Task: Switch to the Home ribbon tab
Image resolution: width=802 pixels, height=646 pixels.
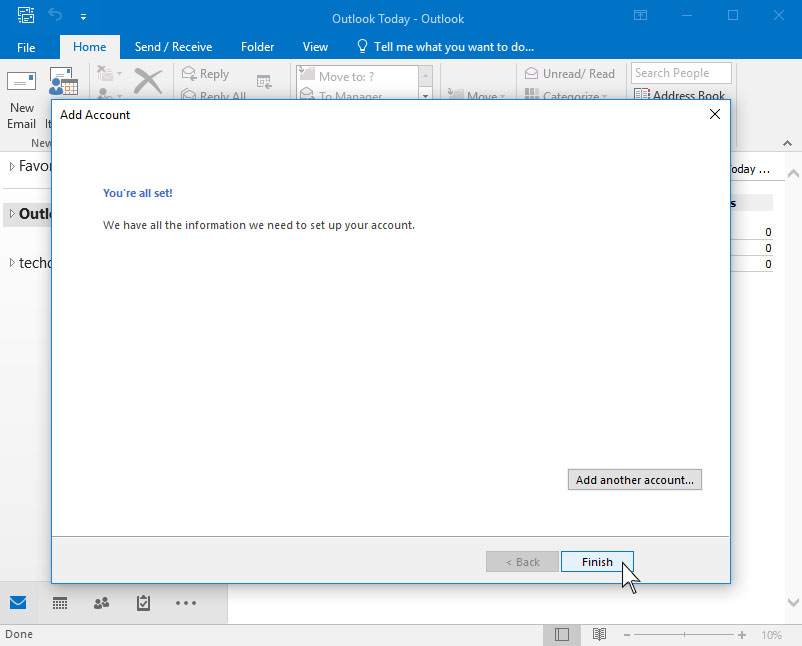Action: (90, 47)
